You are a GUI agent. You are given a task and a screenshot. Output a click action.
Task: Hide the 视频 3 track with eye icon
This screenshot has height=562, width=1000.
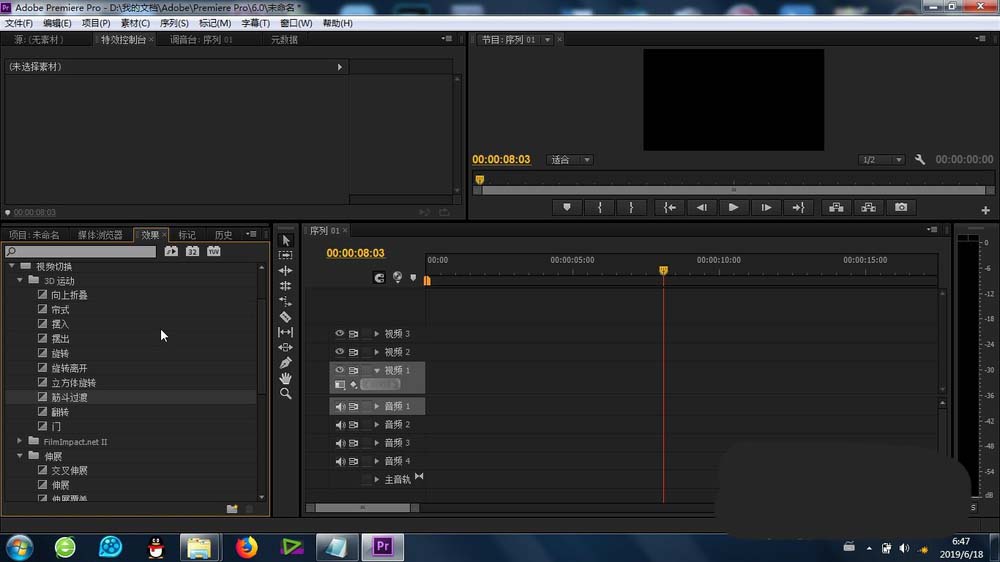click(x=340, y=334)
